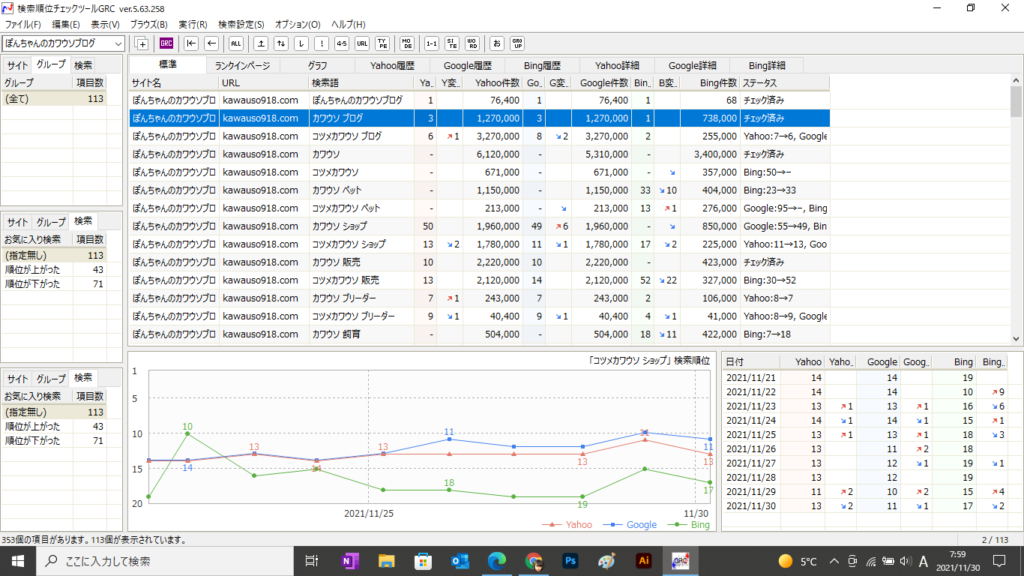1024x576 pixels.
Task: Click the MODE toolbar icon
Action: coord(407,44)
